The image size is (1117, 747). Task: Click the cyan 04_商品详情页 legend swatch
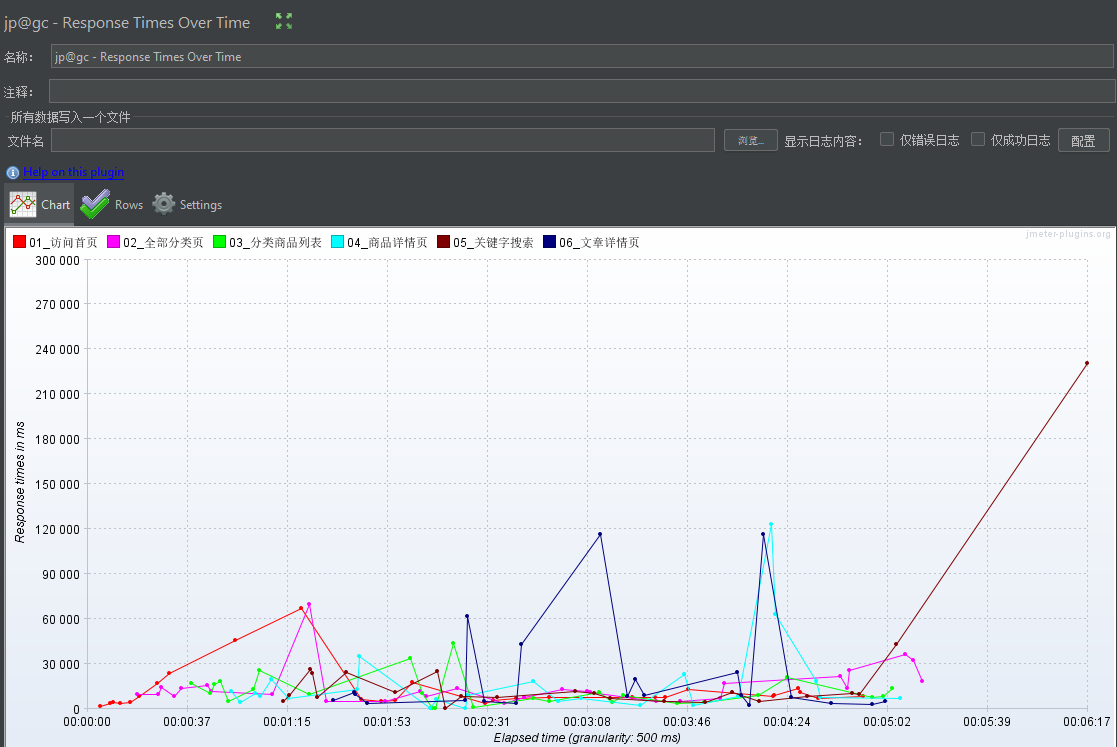click(x=338, y=242)
